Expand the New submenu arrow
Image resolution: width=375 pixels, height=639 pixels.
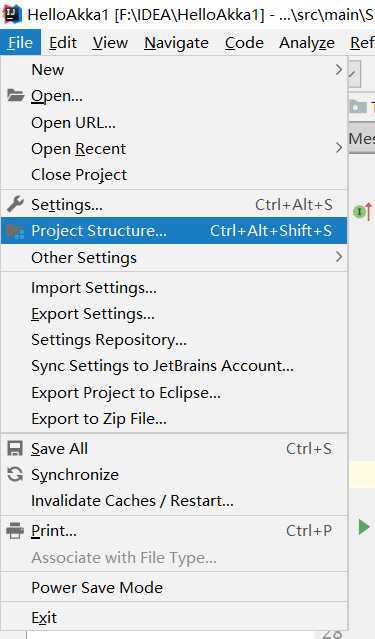coord(339,70)
